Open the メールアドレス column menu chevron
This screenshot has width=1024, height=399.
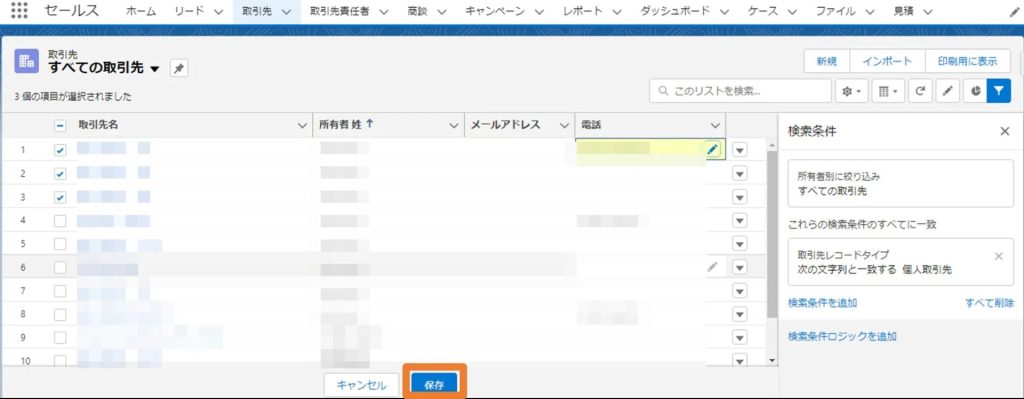pos(564,125)
